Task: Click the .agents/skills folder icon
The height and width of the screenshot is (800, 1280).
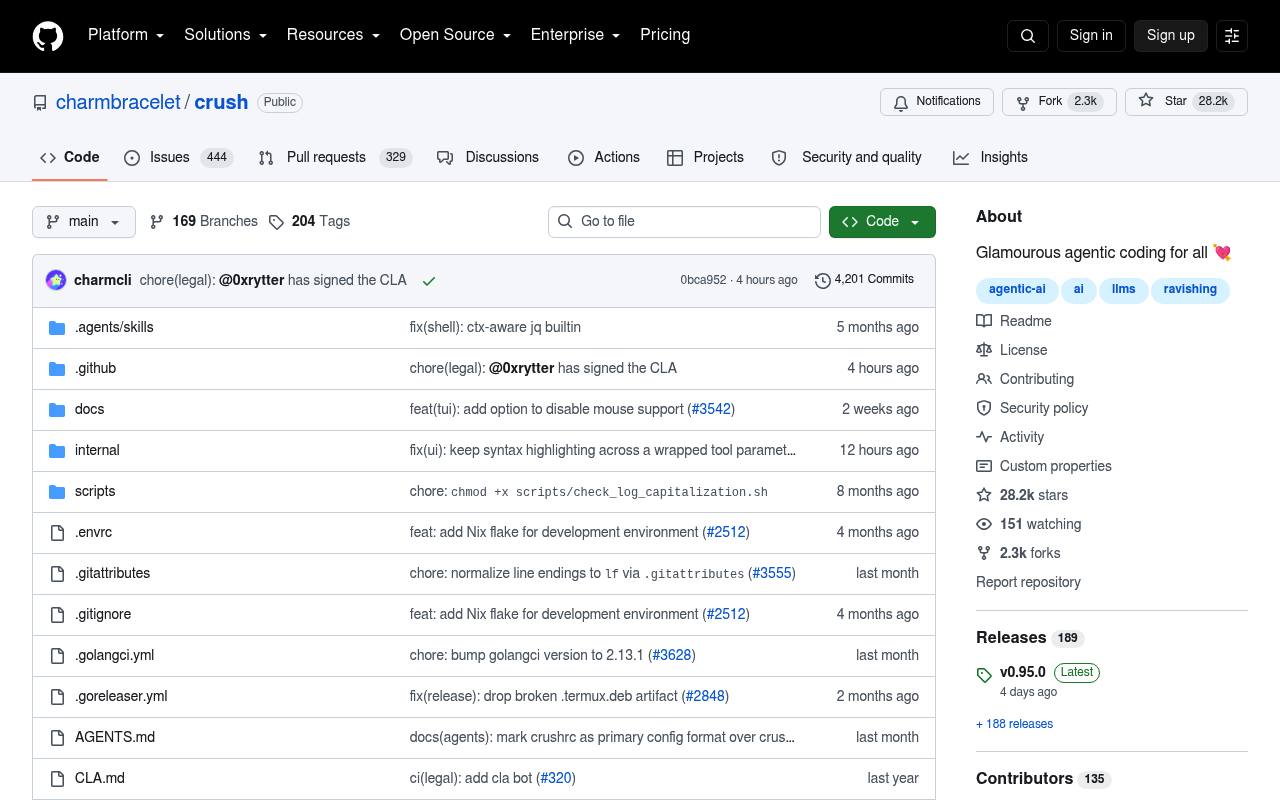Action: pos(57,327)
